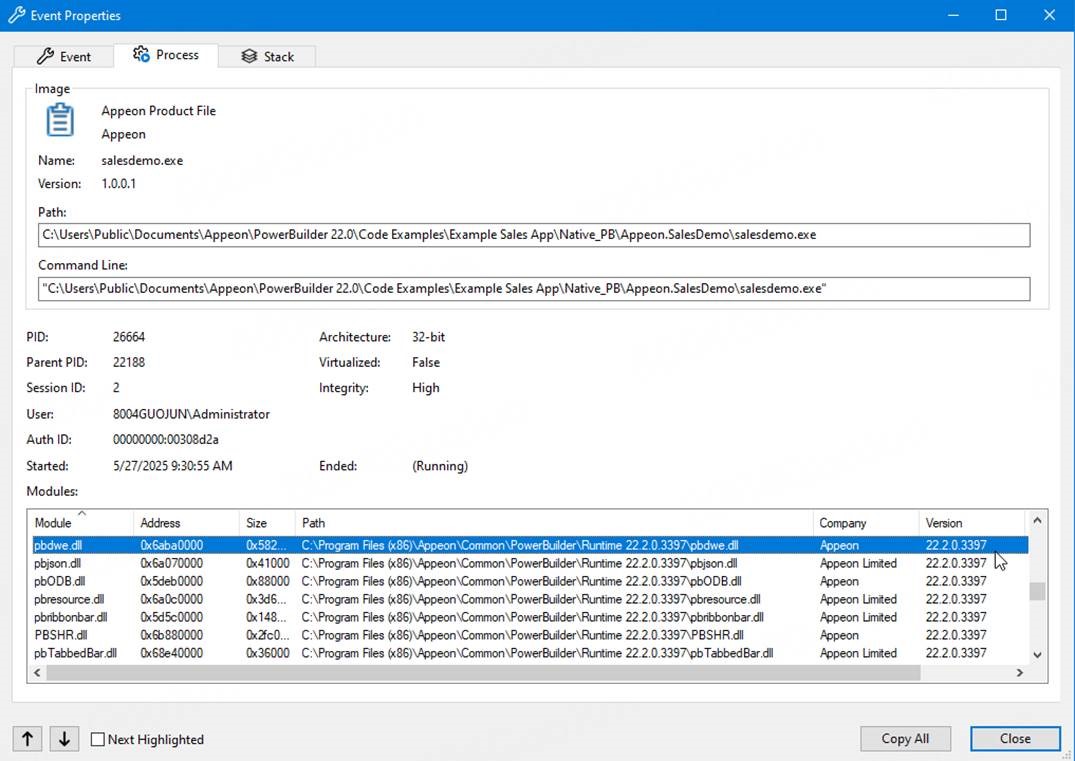Viewport: 1075px width, 761px height.
Task: Click version value 1.0.0.1
Action: coord(119,184)
